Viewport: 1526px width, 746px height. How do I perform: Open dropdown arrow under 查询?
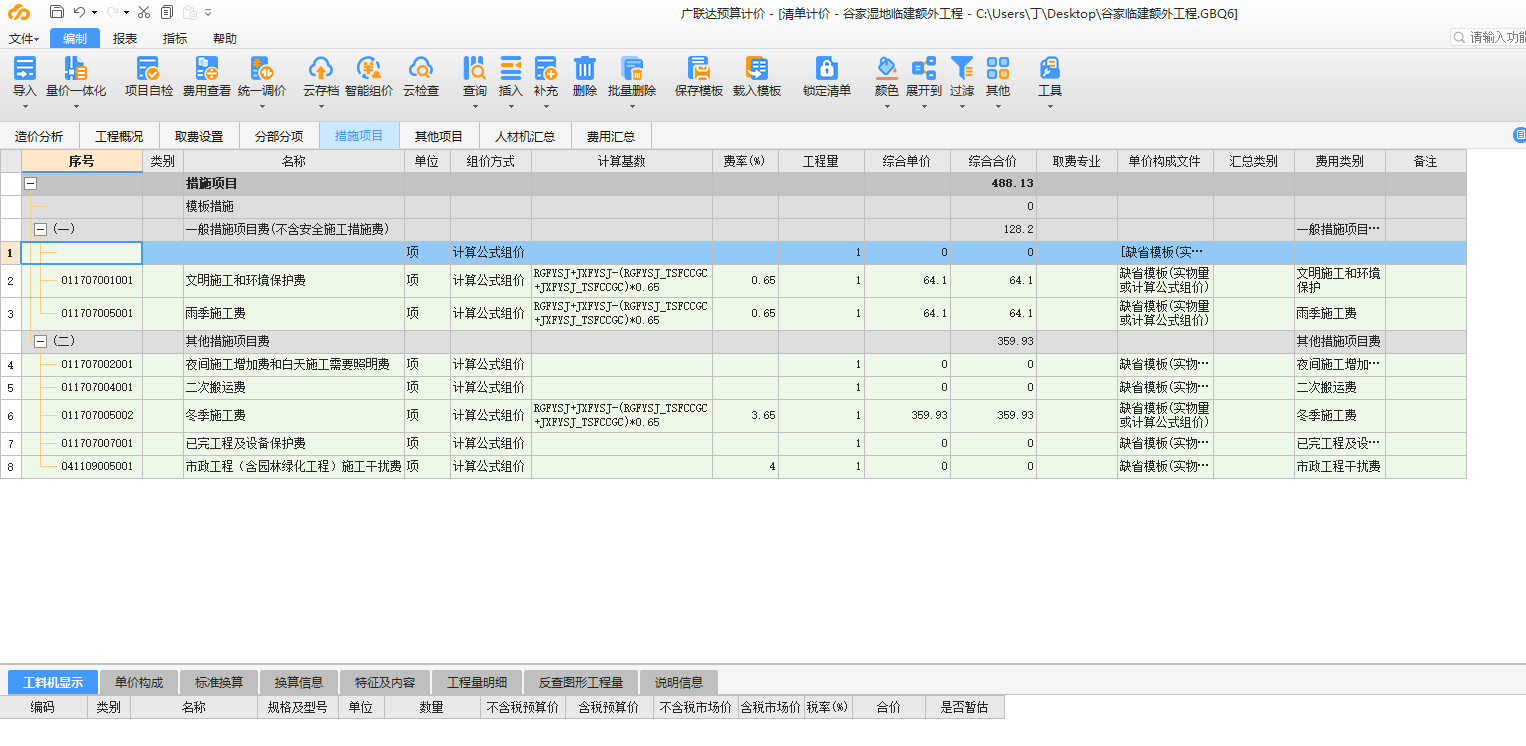point(475,106)
